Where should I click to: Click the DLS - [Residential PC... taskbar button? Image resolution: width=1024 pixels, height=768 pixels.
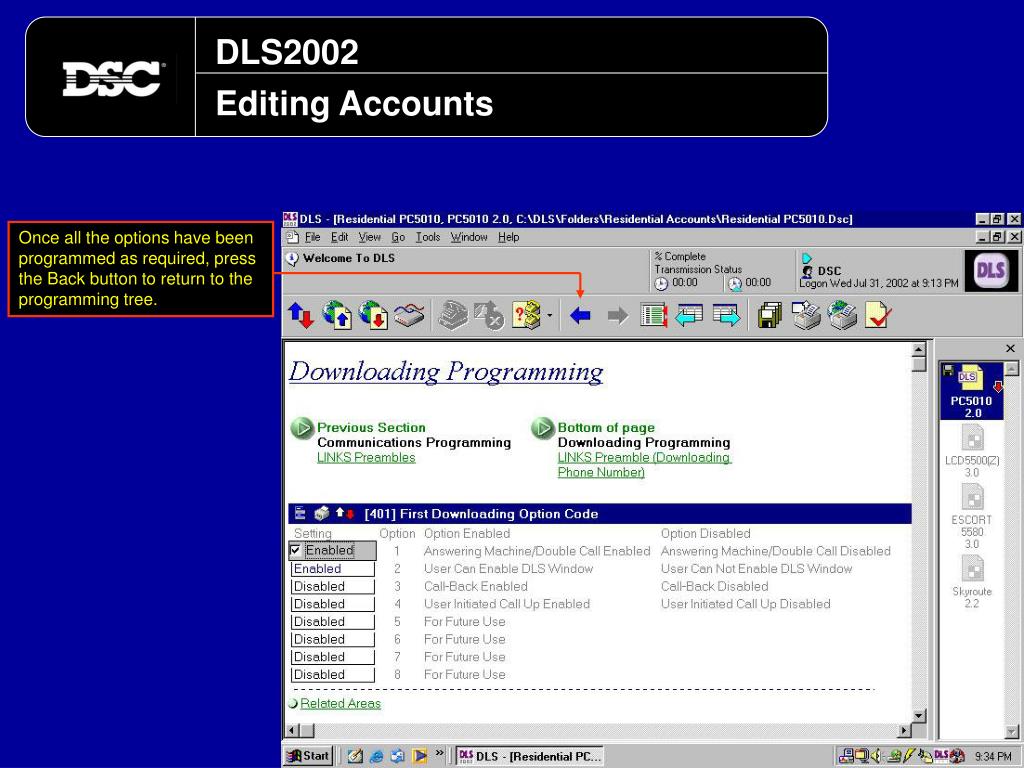(530, 756)
